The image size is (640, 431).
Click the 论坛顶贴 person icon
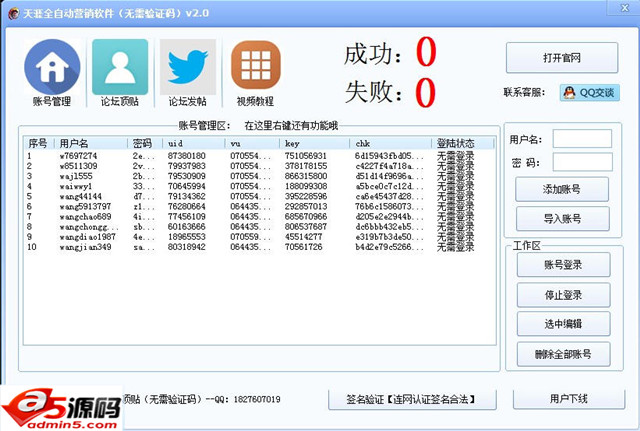pyautogui.click(x=119, y=66)
